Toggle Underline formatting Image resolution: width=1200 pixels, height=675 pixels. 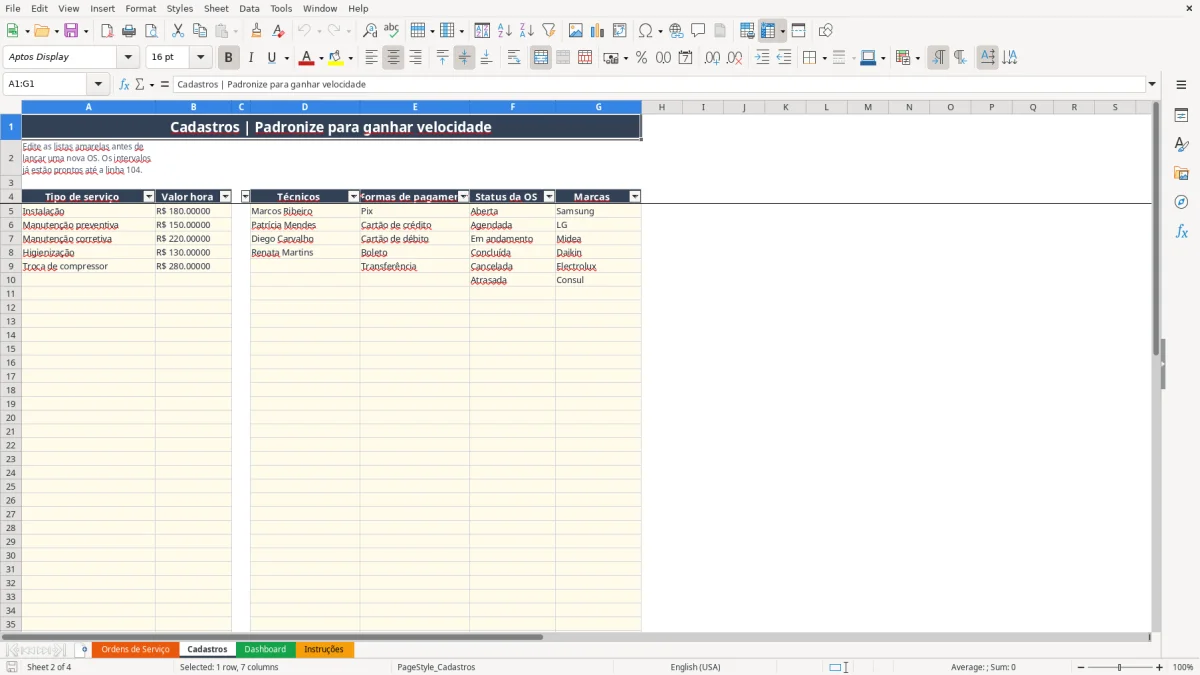pyautogui.click(x=271, y=58)
